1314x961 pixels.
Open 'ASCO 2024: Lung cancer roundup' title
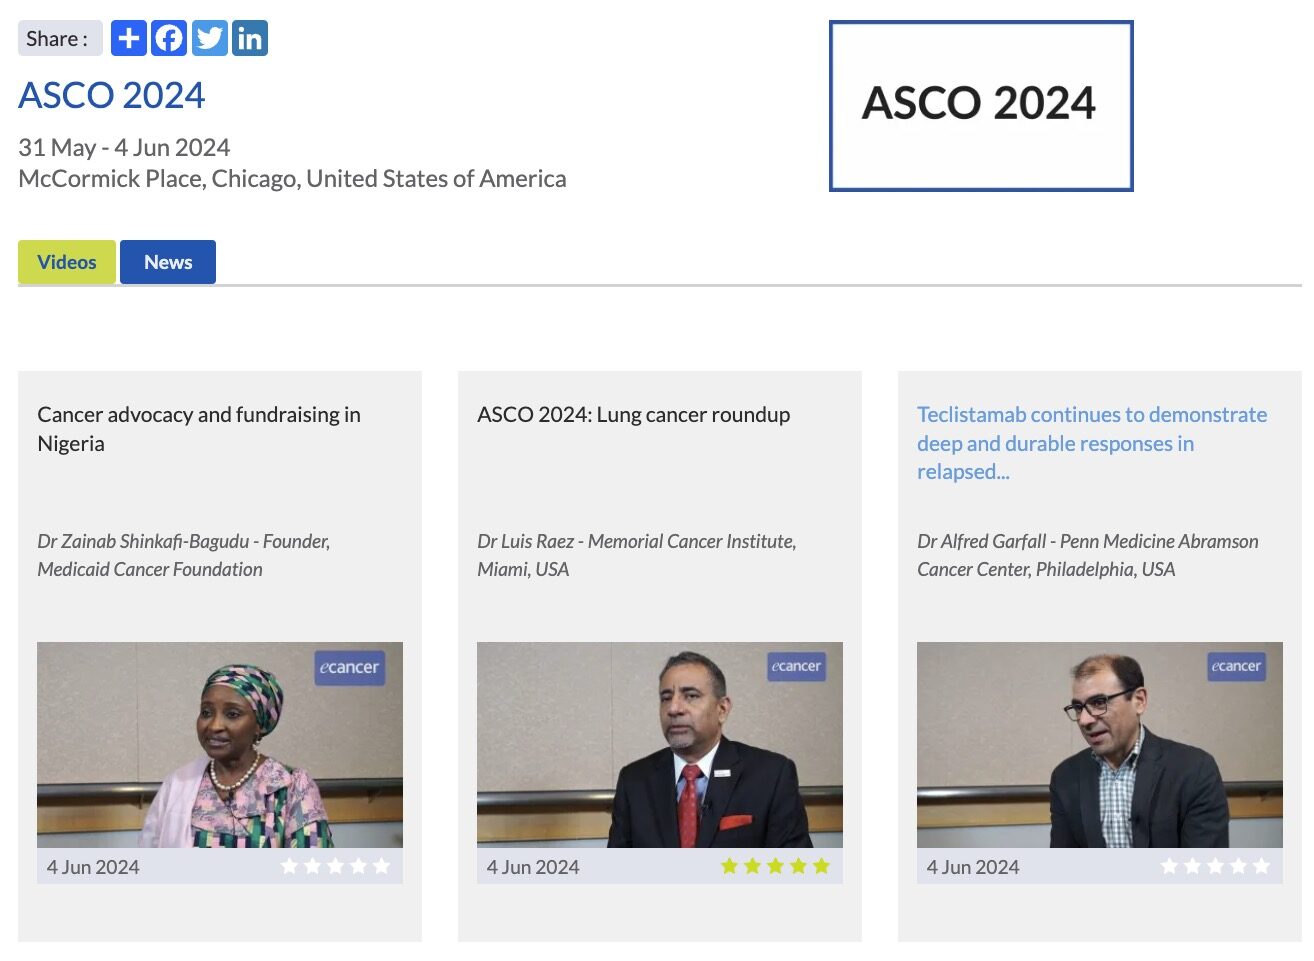(x=633, y=415)
